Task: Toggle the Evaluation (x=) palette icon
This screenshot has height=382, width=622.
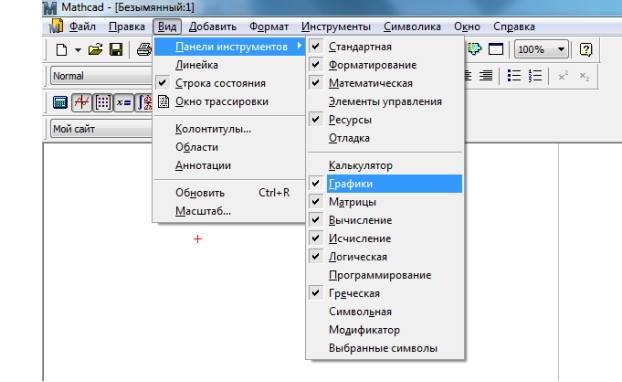Action: (x=124, y=103)
